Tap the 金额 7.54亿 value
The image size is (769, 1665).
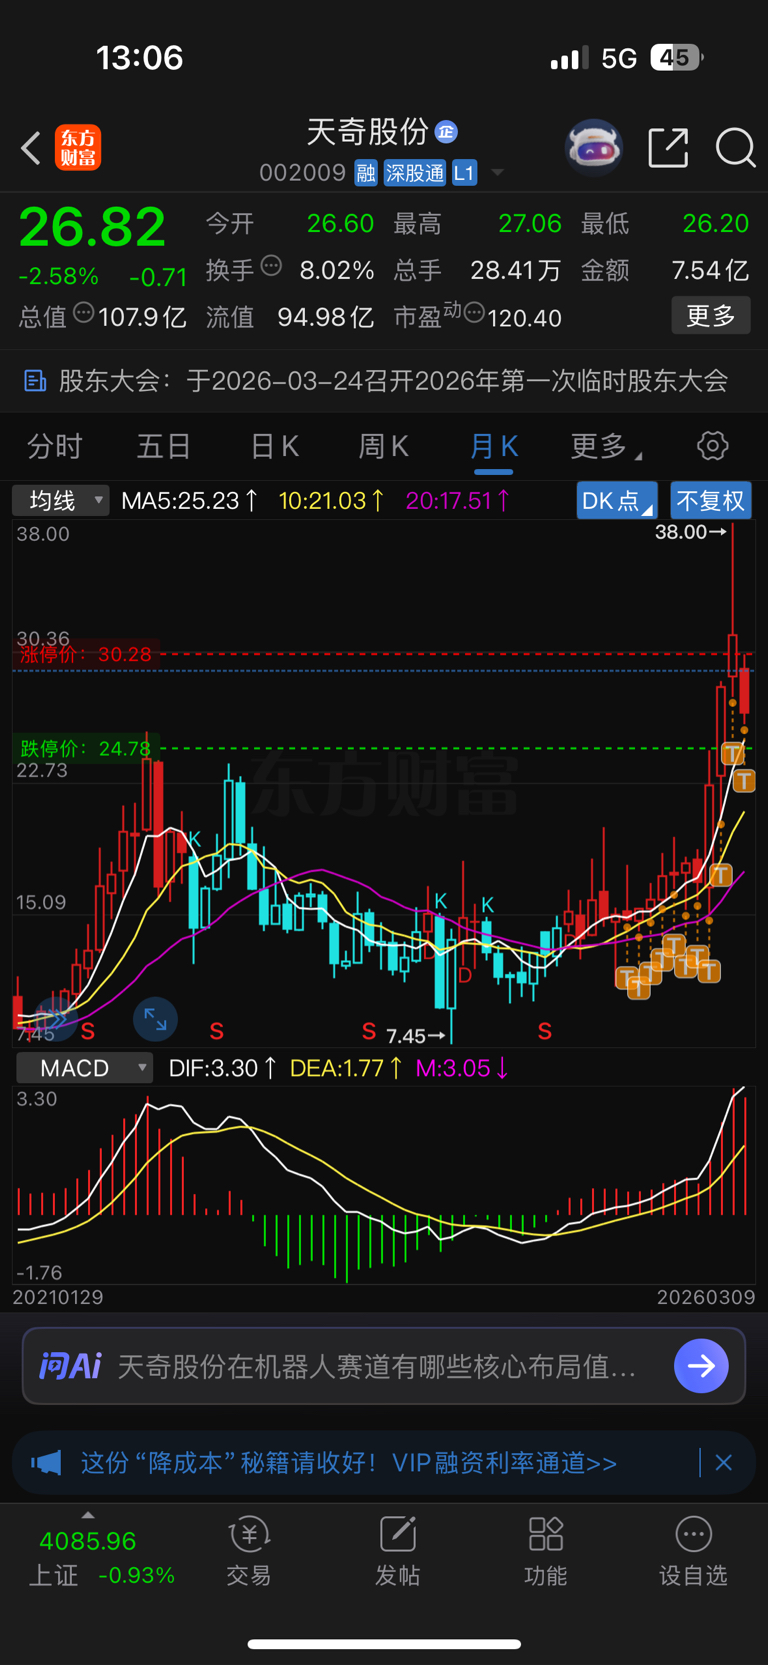tap(710, 270)
